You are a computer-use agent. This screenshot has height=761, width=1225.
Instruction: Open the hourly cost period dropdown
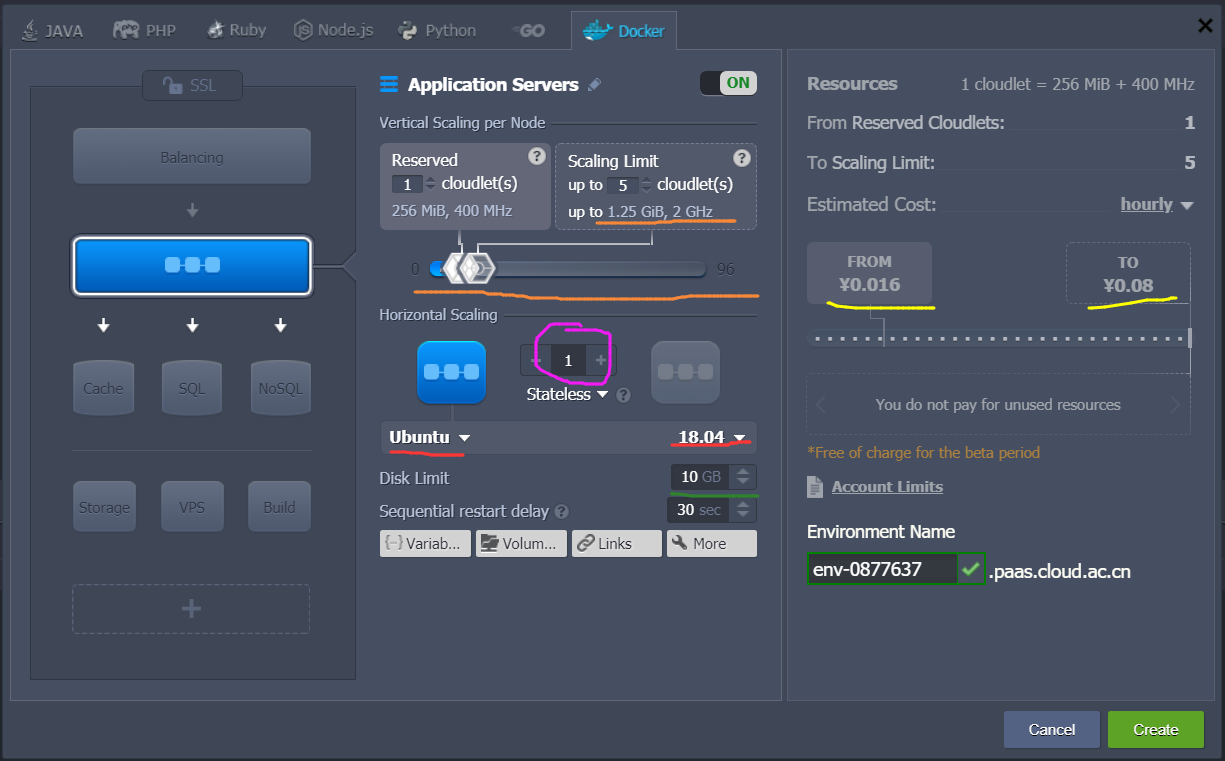coord(1157,204)
